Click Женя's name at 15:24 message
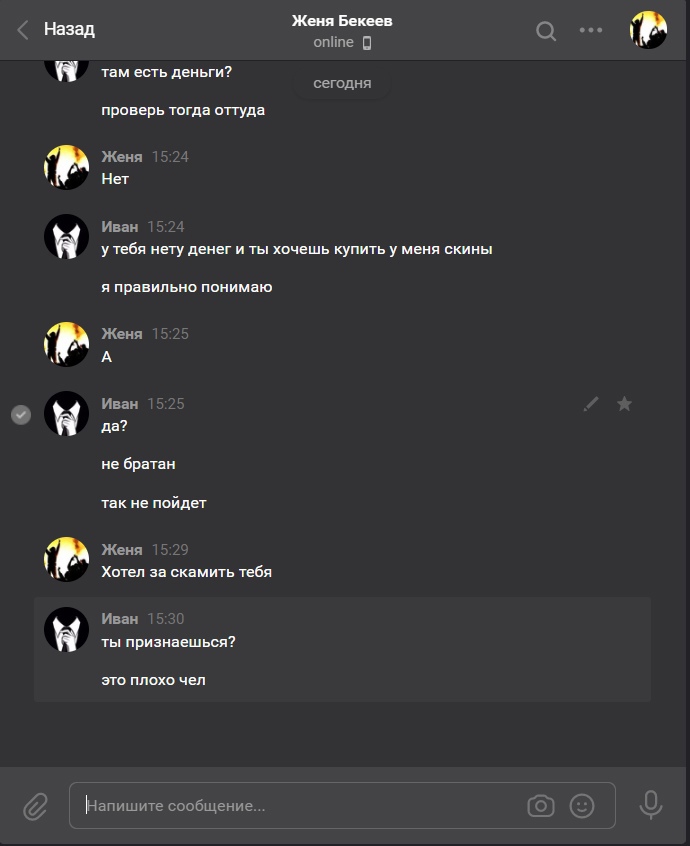The width and height of the screenshot is (690, 846). pos(122,157)
